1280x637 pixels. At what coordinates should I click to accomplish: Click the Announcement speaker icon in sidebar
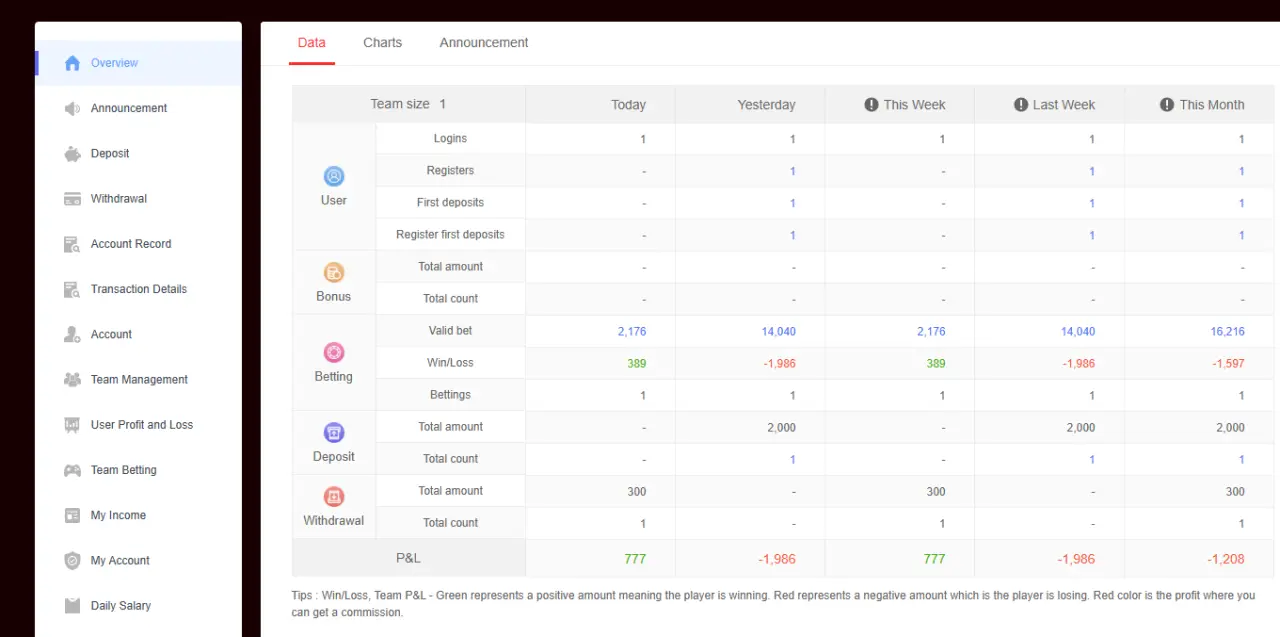[72, 108]
